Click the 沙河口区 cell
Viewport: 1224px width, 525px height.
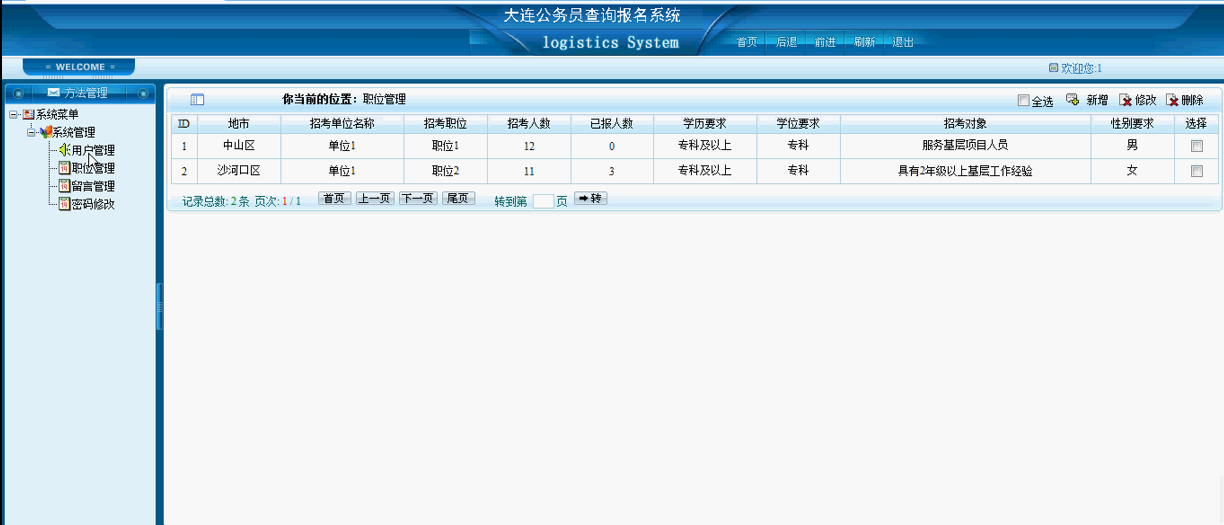(239, 171)
